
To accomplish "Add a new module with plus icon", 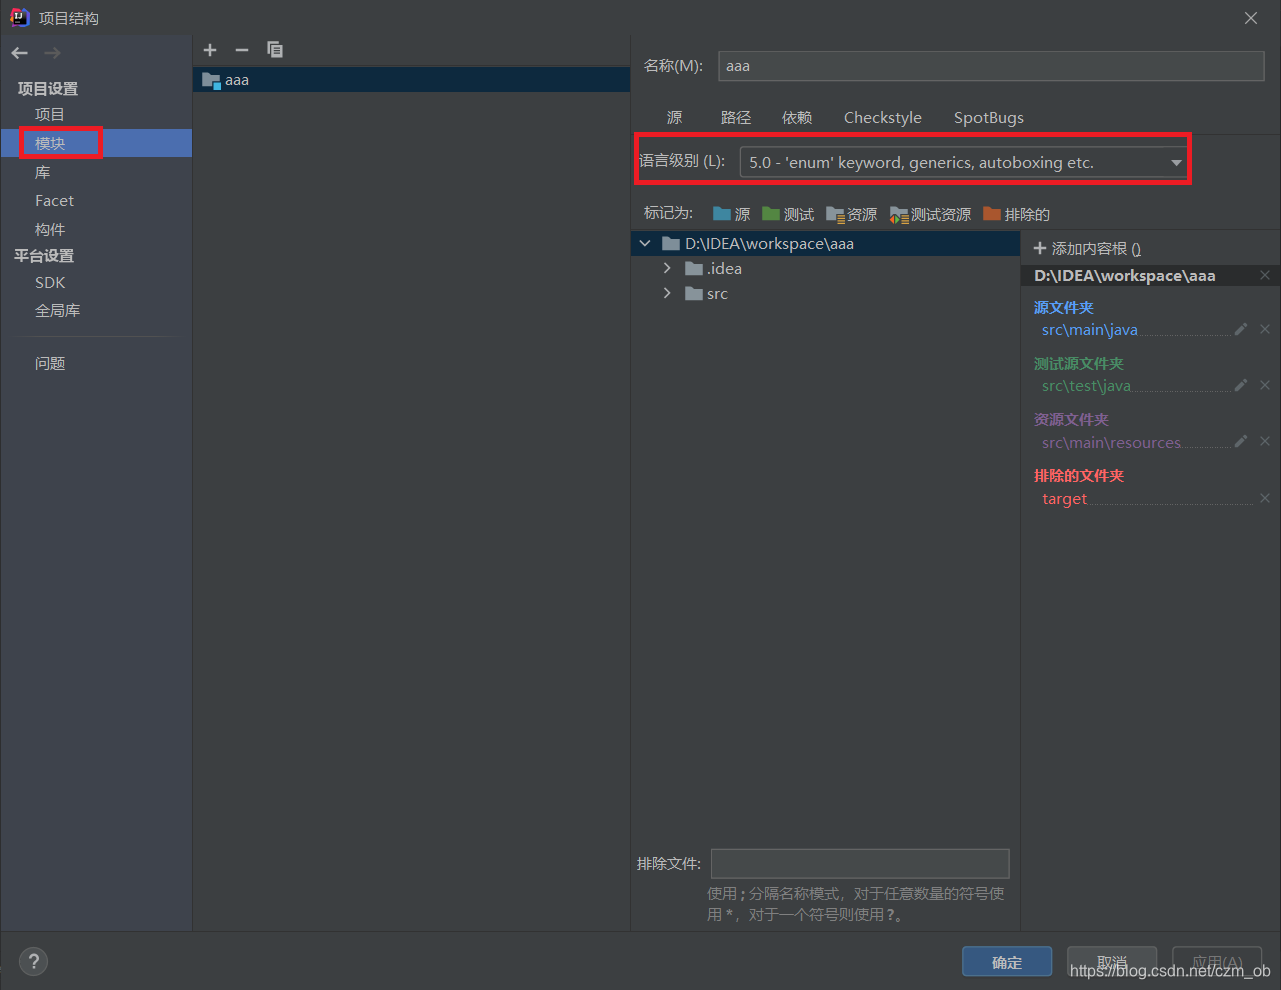I will (210, 50).
